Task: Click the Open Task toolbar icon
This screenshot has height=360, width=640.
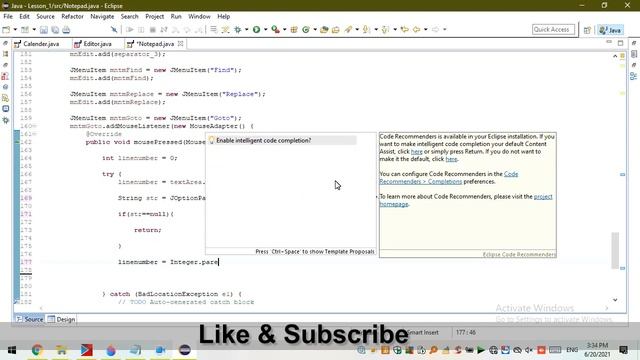Action: pos(336,29)
